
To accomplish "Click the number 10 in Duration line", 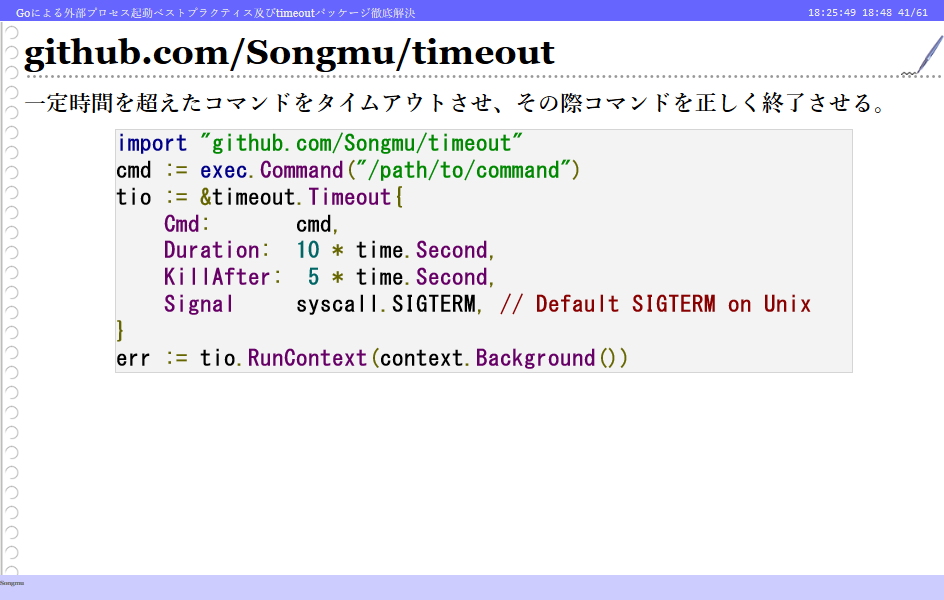I will (308, 250).
